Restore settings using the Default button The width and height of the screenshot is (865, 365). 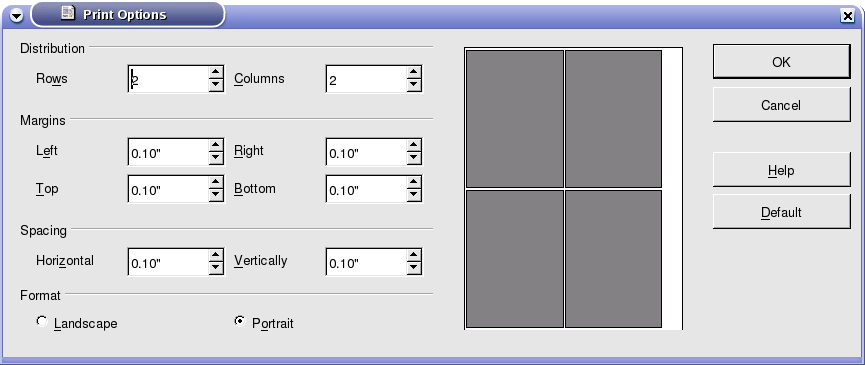coord(781,212)
